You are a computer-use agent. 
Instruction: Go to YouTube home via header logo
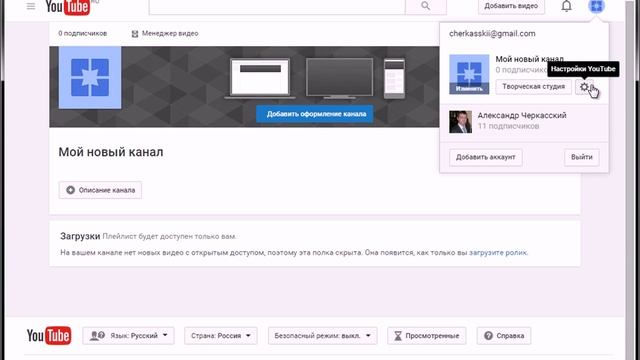point(68,7)
